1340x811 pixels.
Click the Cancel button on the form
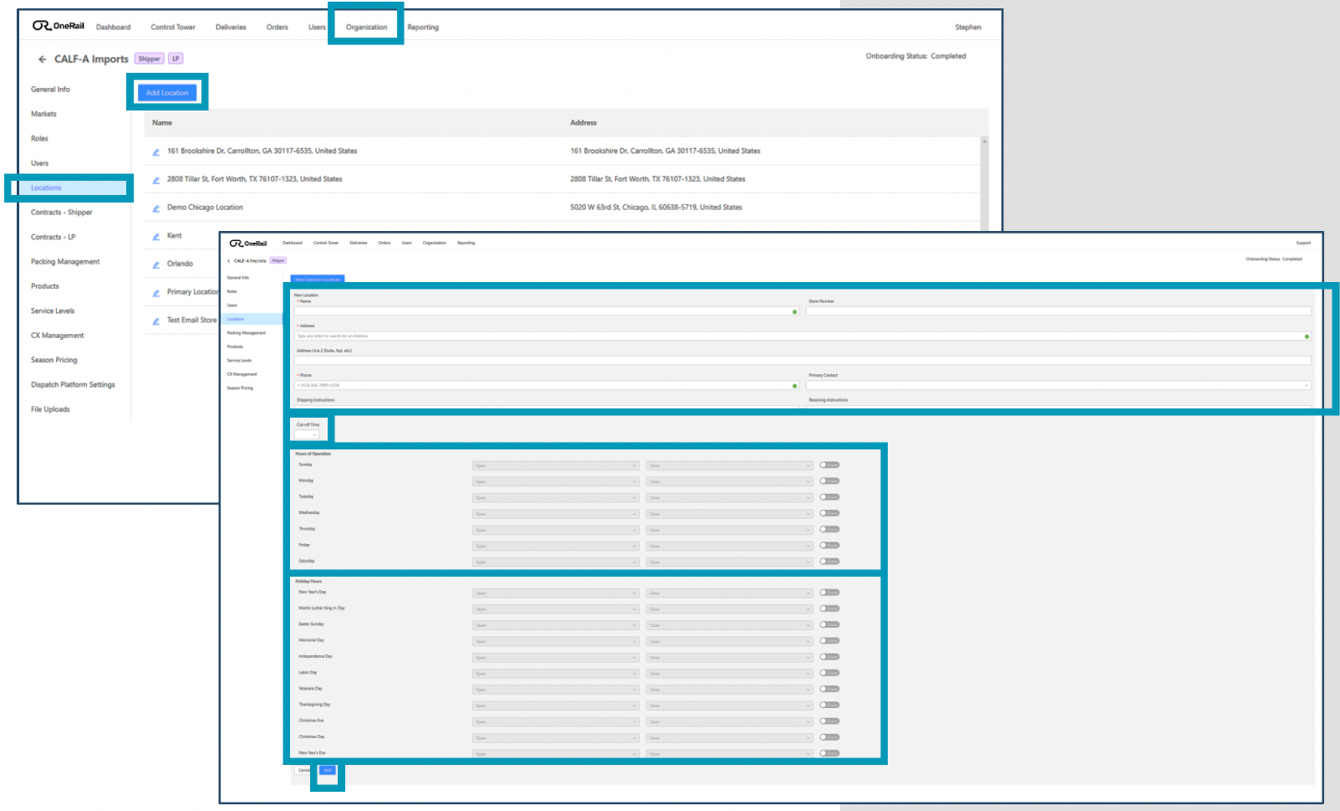[x=305, y=770]
